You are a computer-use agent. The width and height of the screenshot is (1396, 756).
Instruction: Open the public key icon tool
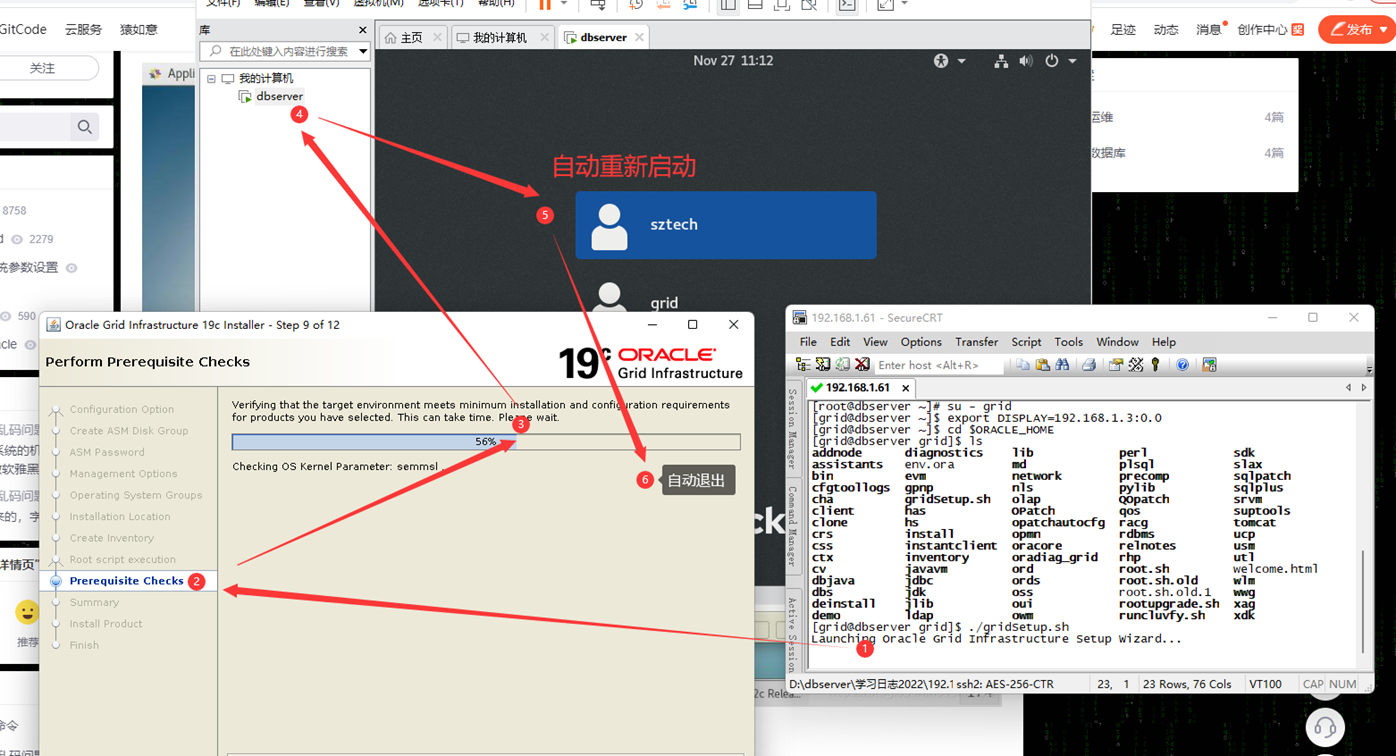coord(1155,365)
